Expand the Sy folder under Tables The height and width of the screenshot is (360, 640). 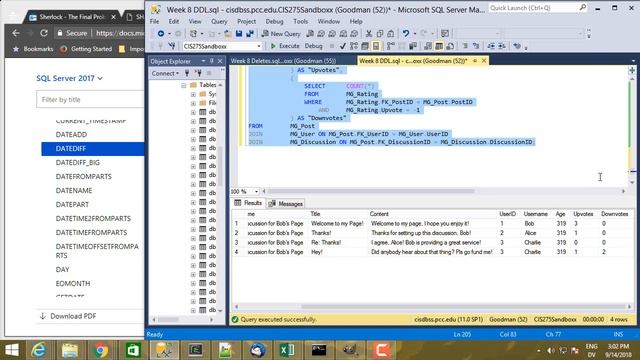coord(193,94)
